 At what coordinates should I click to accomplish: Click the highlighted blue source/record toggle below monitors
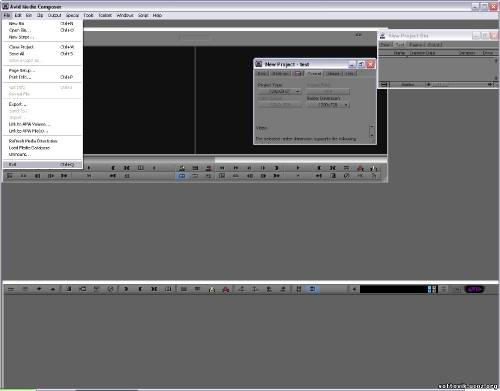(x=182, y=176)
